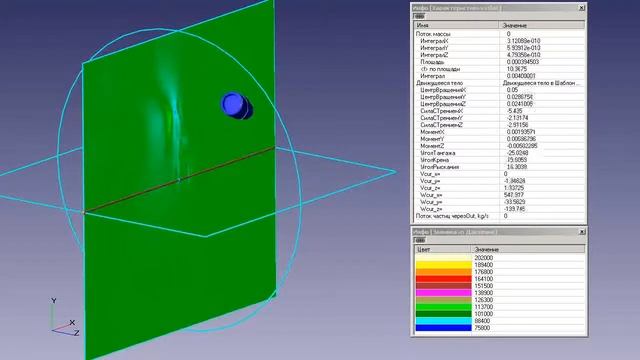The width and height of the screenshot is (640, 360).
Task: Select the 'ИнтегралY' row
Action: tap(499, 48)
